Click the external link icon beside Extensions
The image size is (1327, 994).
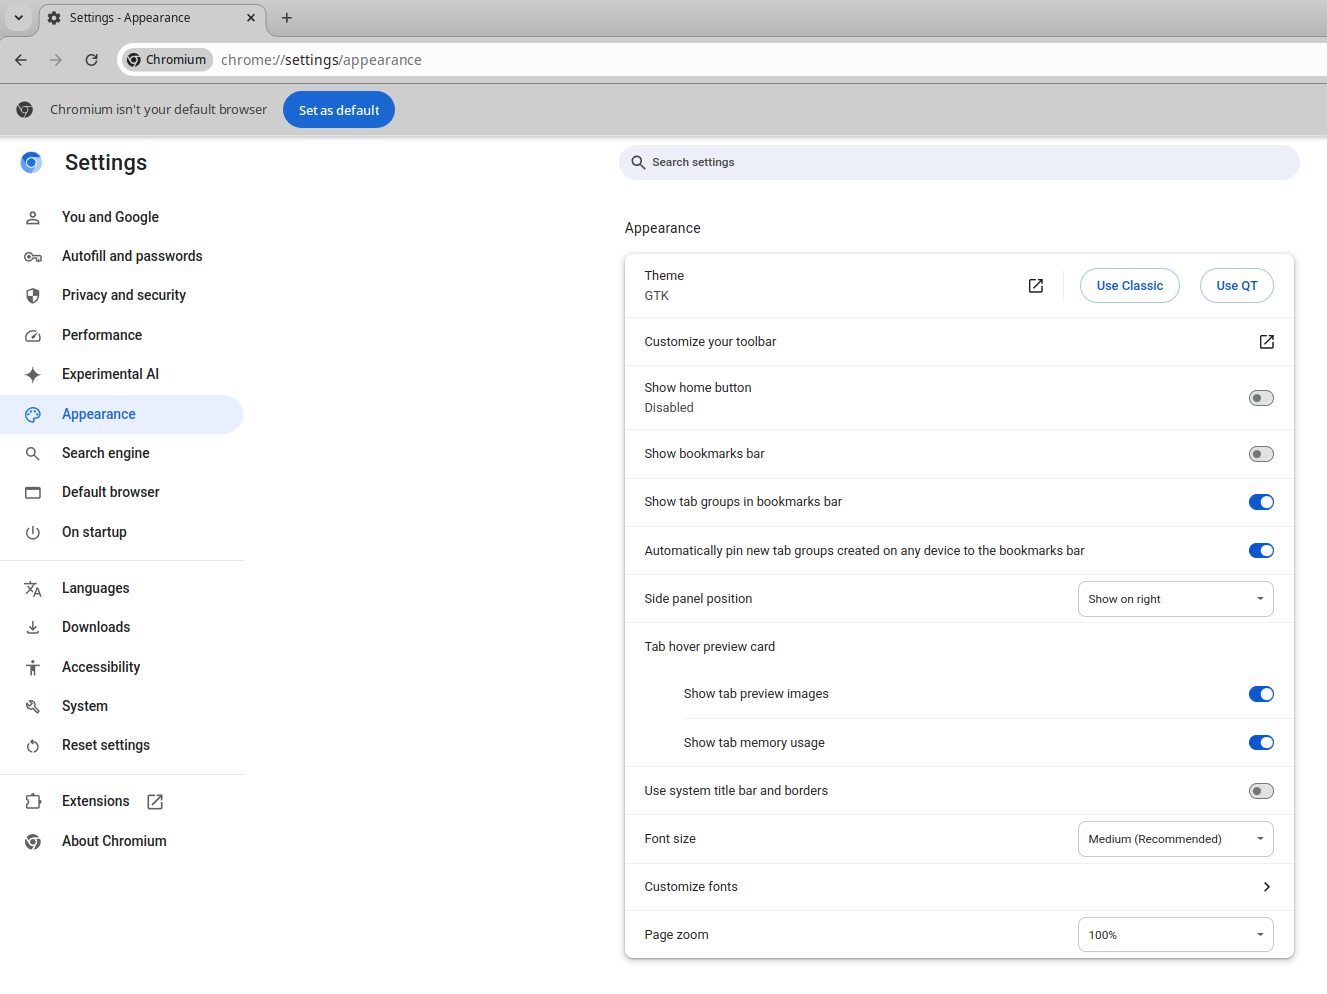tap(155, 801)
